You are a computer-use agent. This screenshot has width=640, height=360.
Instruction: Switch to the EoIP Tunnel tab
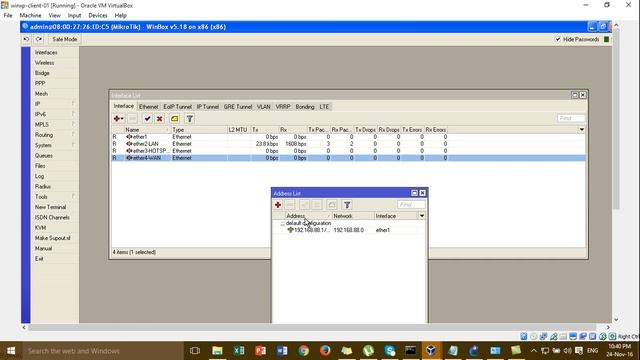pyautogui.click(x=177, y=107)
